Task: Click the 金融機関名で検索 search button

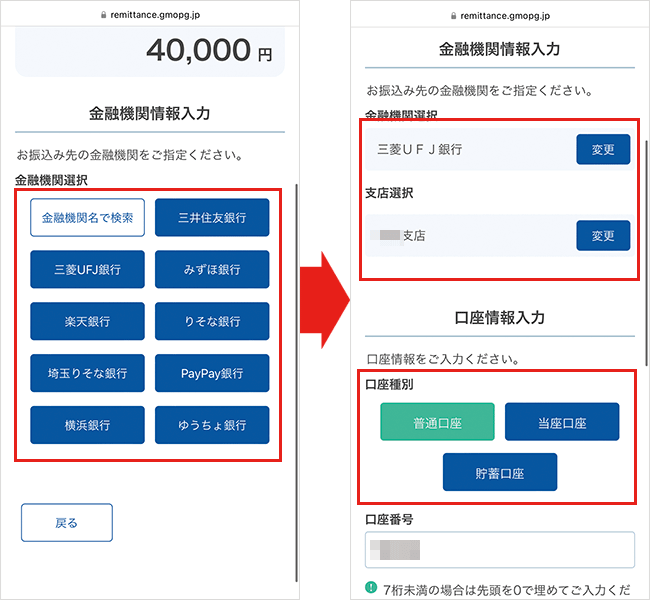Action: [87, 217]
